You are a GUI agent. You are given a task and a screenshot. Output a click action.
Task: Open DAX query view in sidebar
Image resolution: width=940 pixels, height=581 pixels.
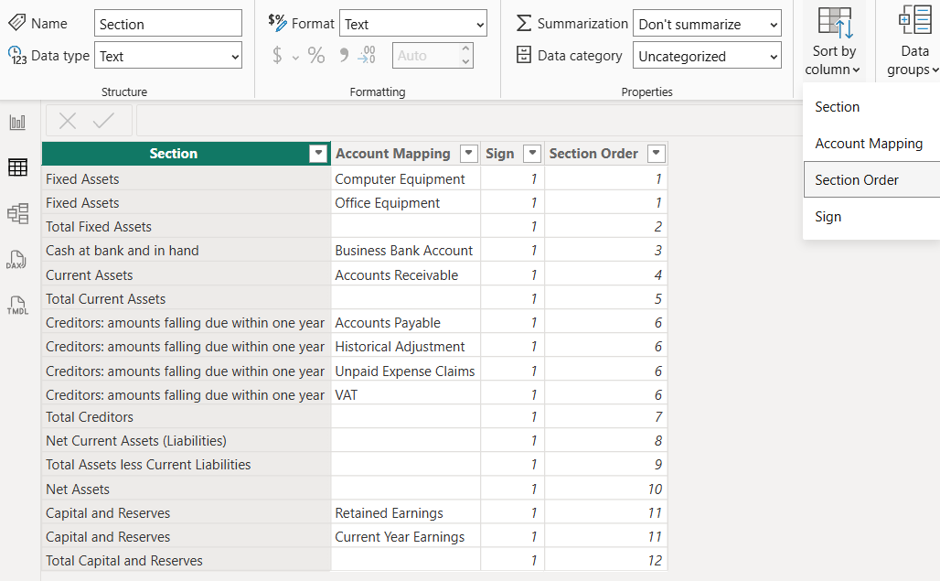tap(17, 260)
